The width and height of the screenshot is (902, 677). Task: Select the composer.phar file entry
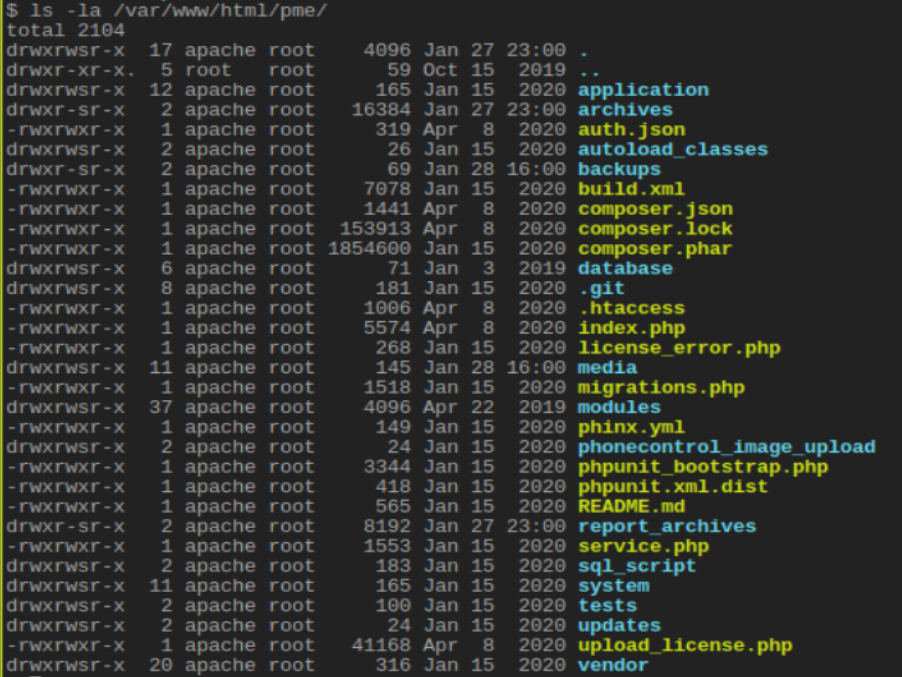pyautogui.click(x=654, y=249)
